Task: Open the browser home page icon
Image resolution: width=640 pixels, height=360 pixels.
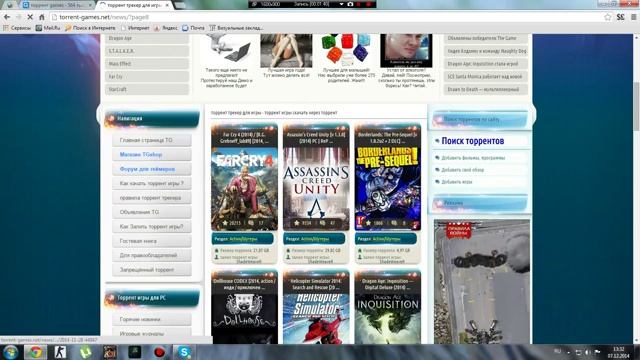Action: 41,17
